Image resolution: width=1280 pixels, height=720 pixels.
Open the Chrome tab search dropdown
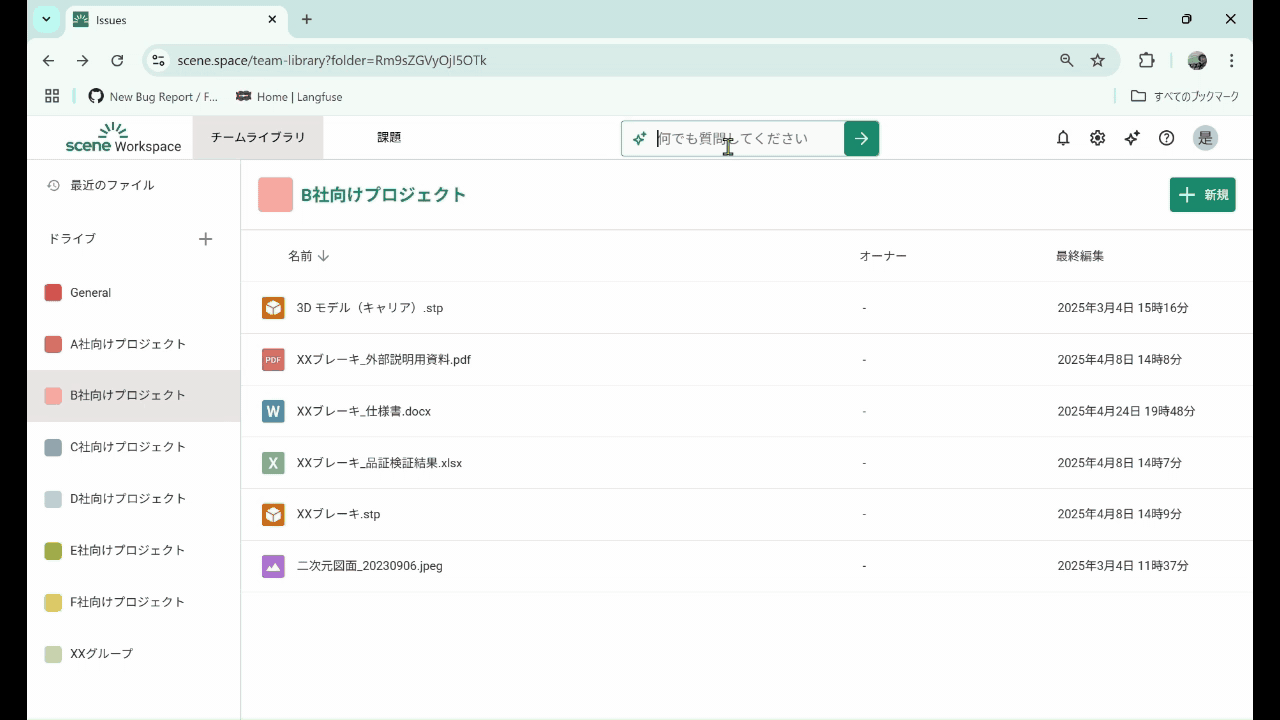(46, 19)
